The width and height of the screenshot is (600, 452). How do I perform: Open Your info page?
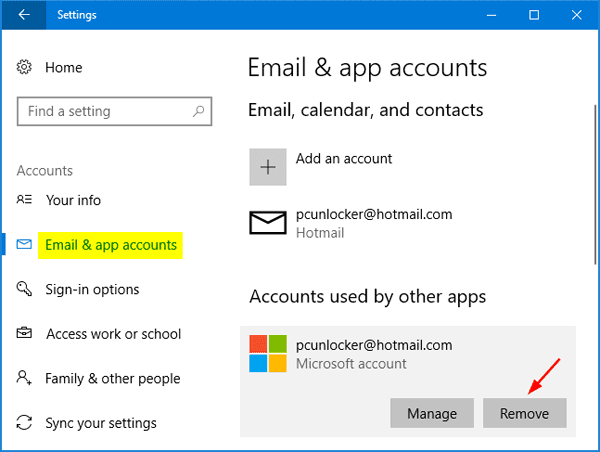(x=73, y=200)
